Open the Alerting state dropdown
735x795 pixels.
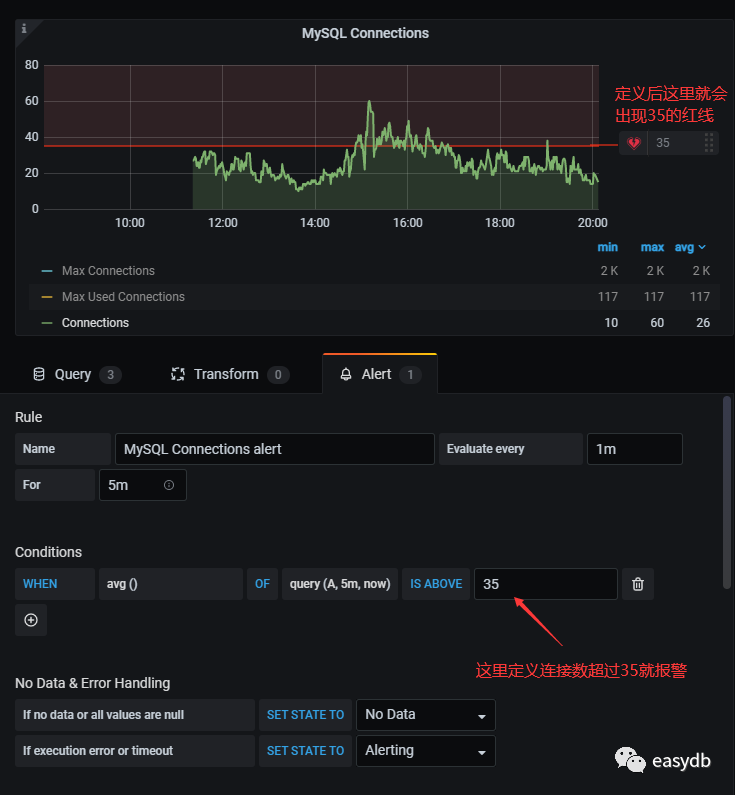(425, 751)
